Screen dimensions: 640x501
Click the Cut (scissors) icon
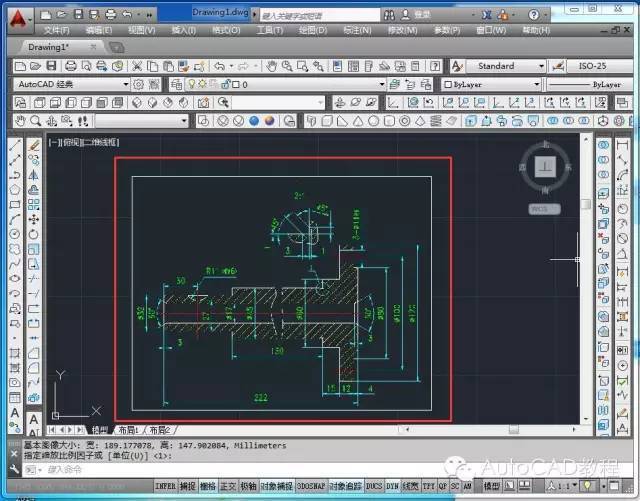click(137, 66)
